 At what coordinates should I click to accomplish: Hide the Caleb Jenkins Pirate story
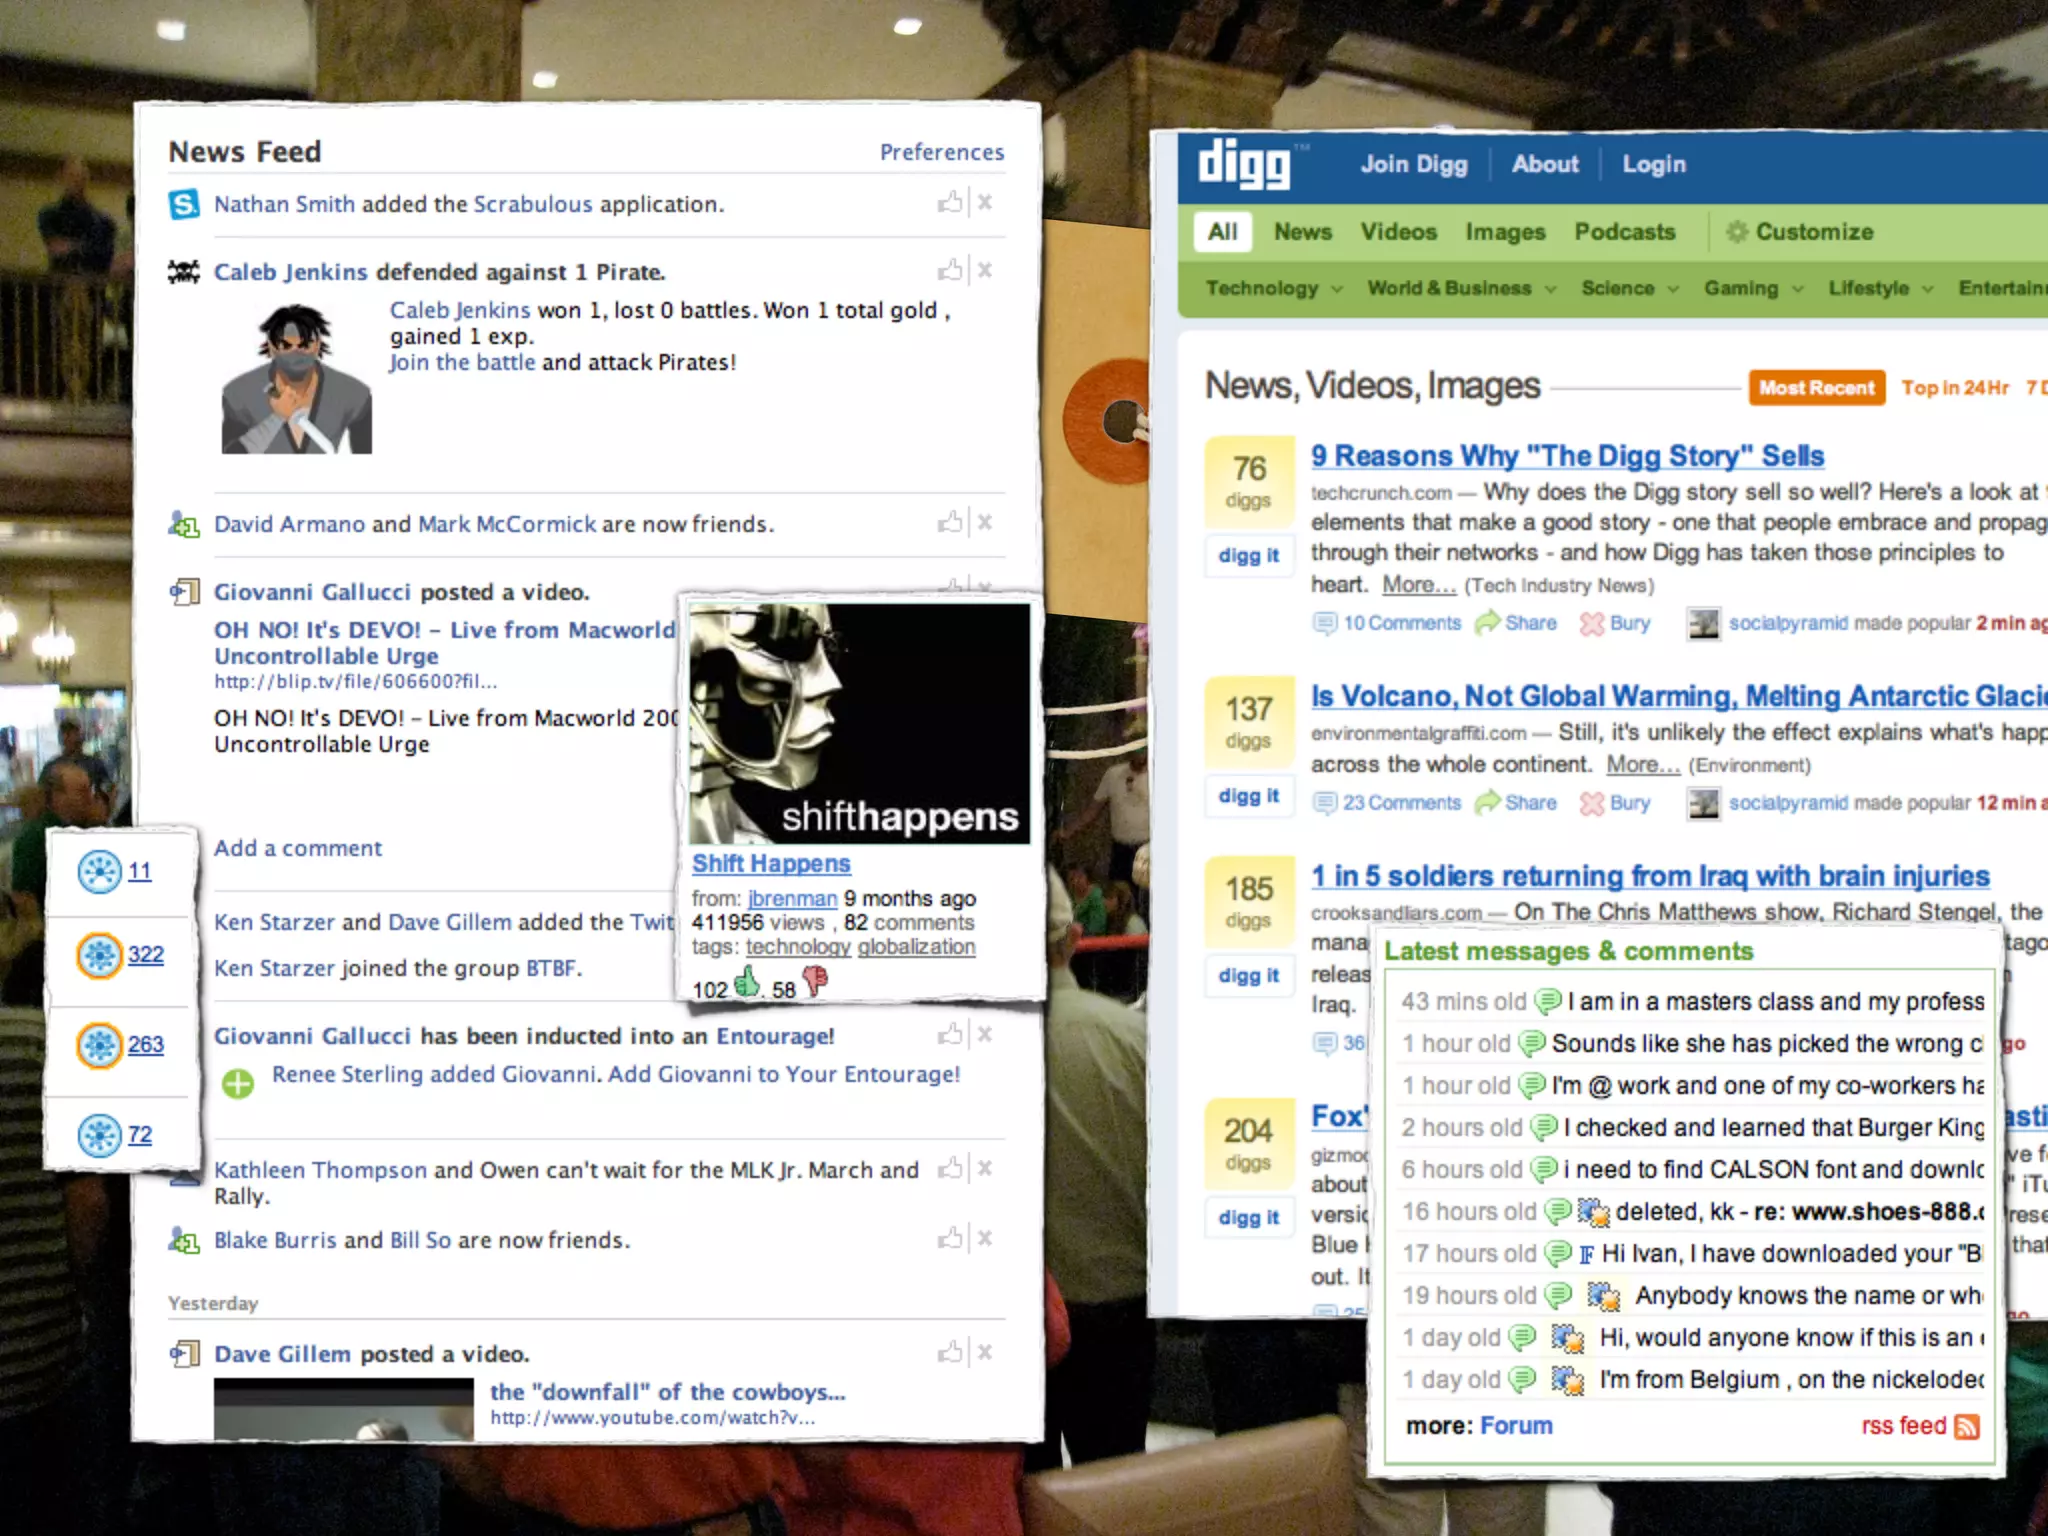point(985,271)
